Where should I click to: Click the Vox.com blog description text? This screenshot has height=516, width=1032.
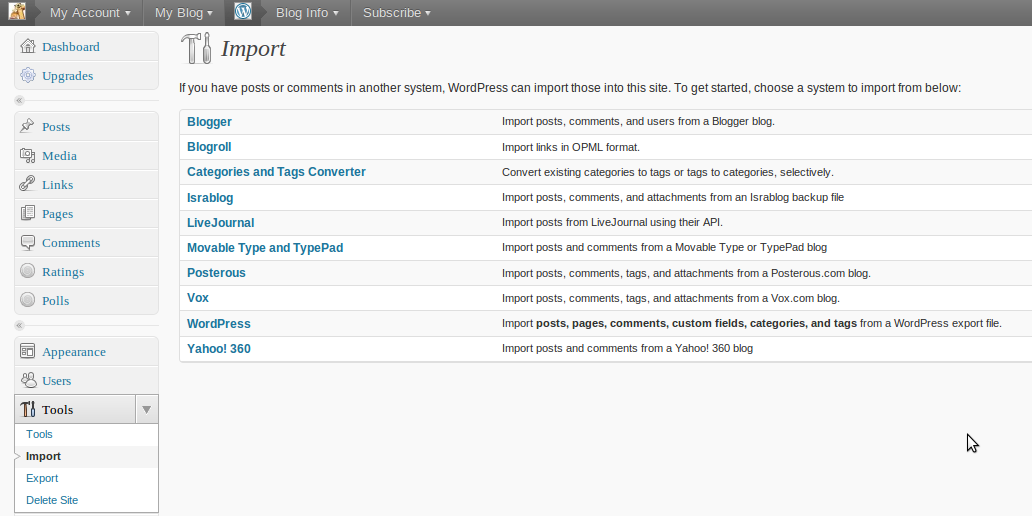(671, 298)
